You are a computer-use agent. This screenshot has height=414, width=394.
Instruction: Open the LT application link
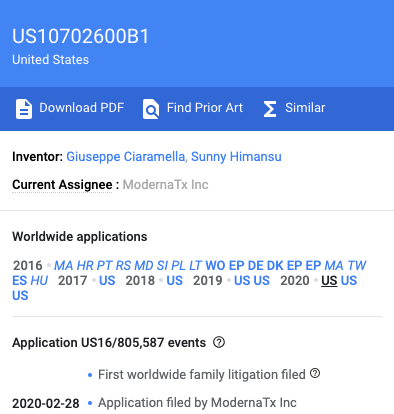pos(195,266)
